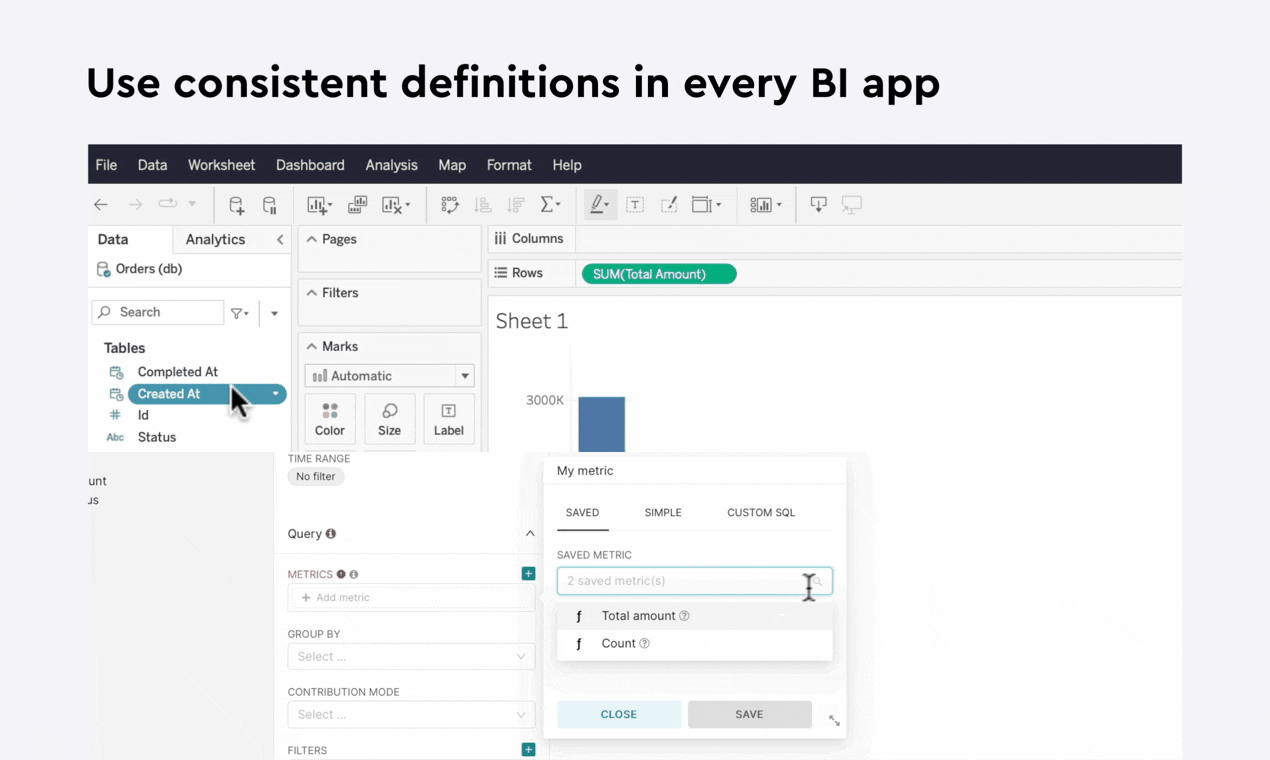Image resolution: width=1270 pixels, height=760 pixels.
Task: Click the grey info icon beside METRICS
Action: coord(354,575)
